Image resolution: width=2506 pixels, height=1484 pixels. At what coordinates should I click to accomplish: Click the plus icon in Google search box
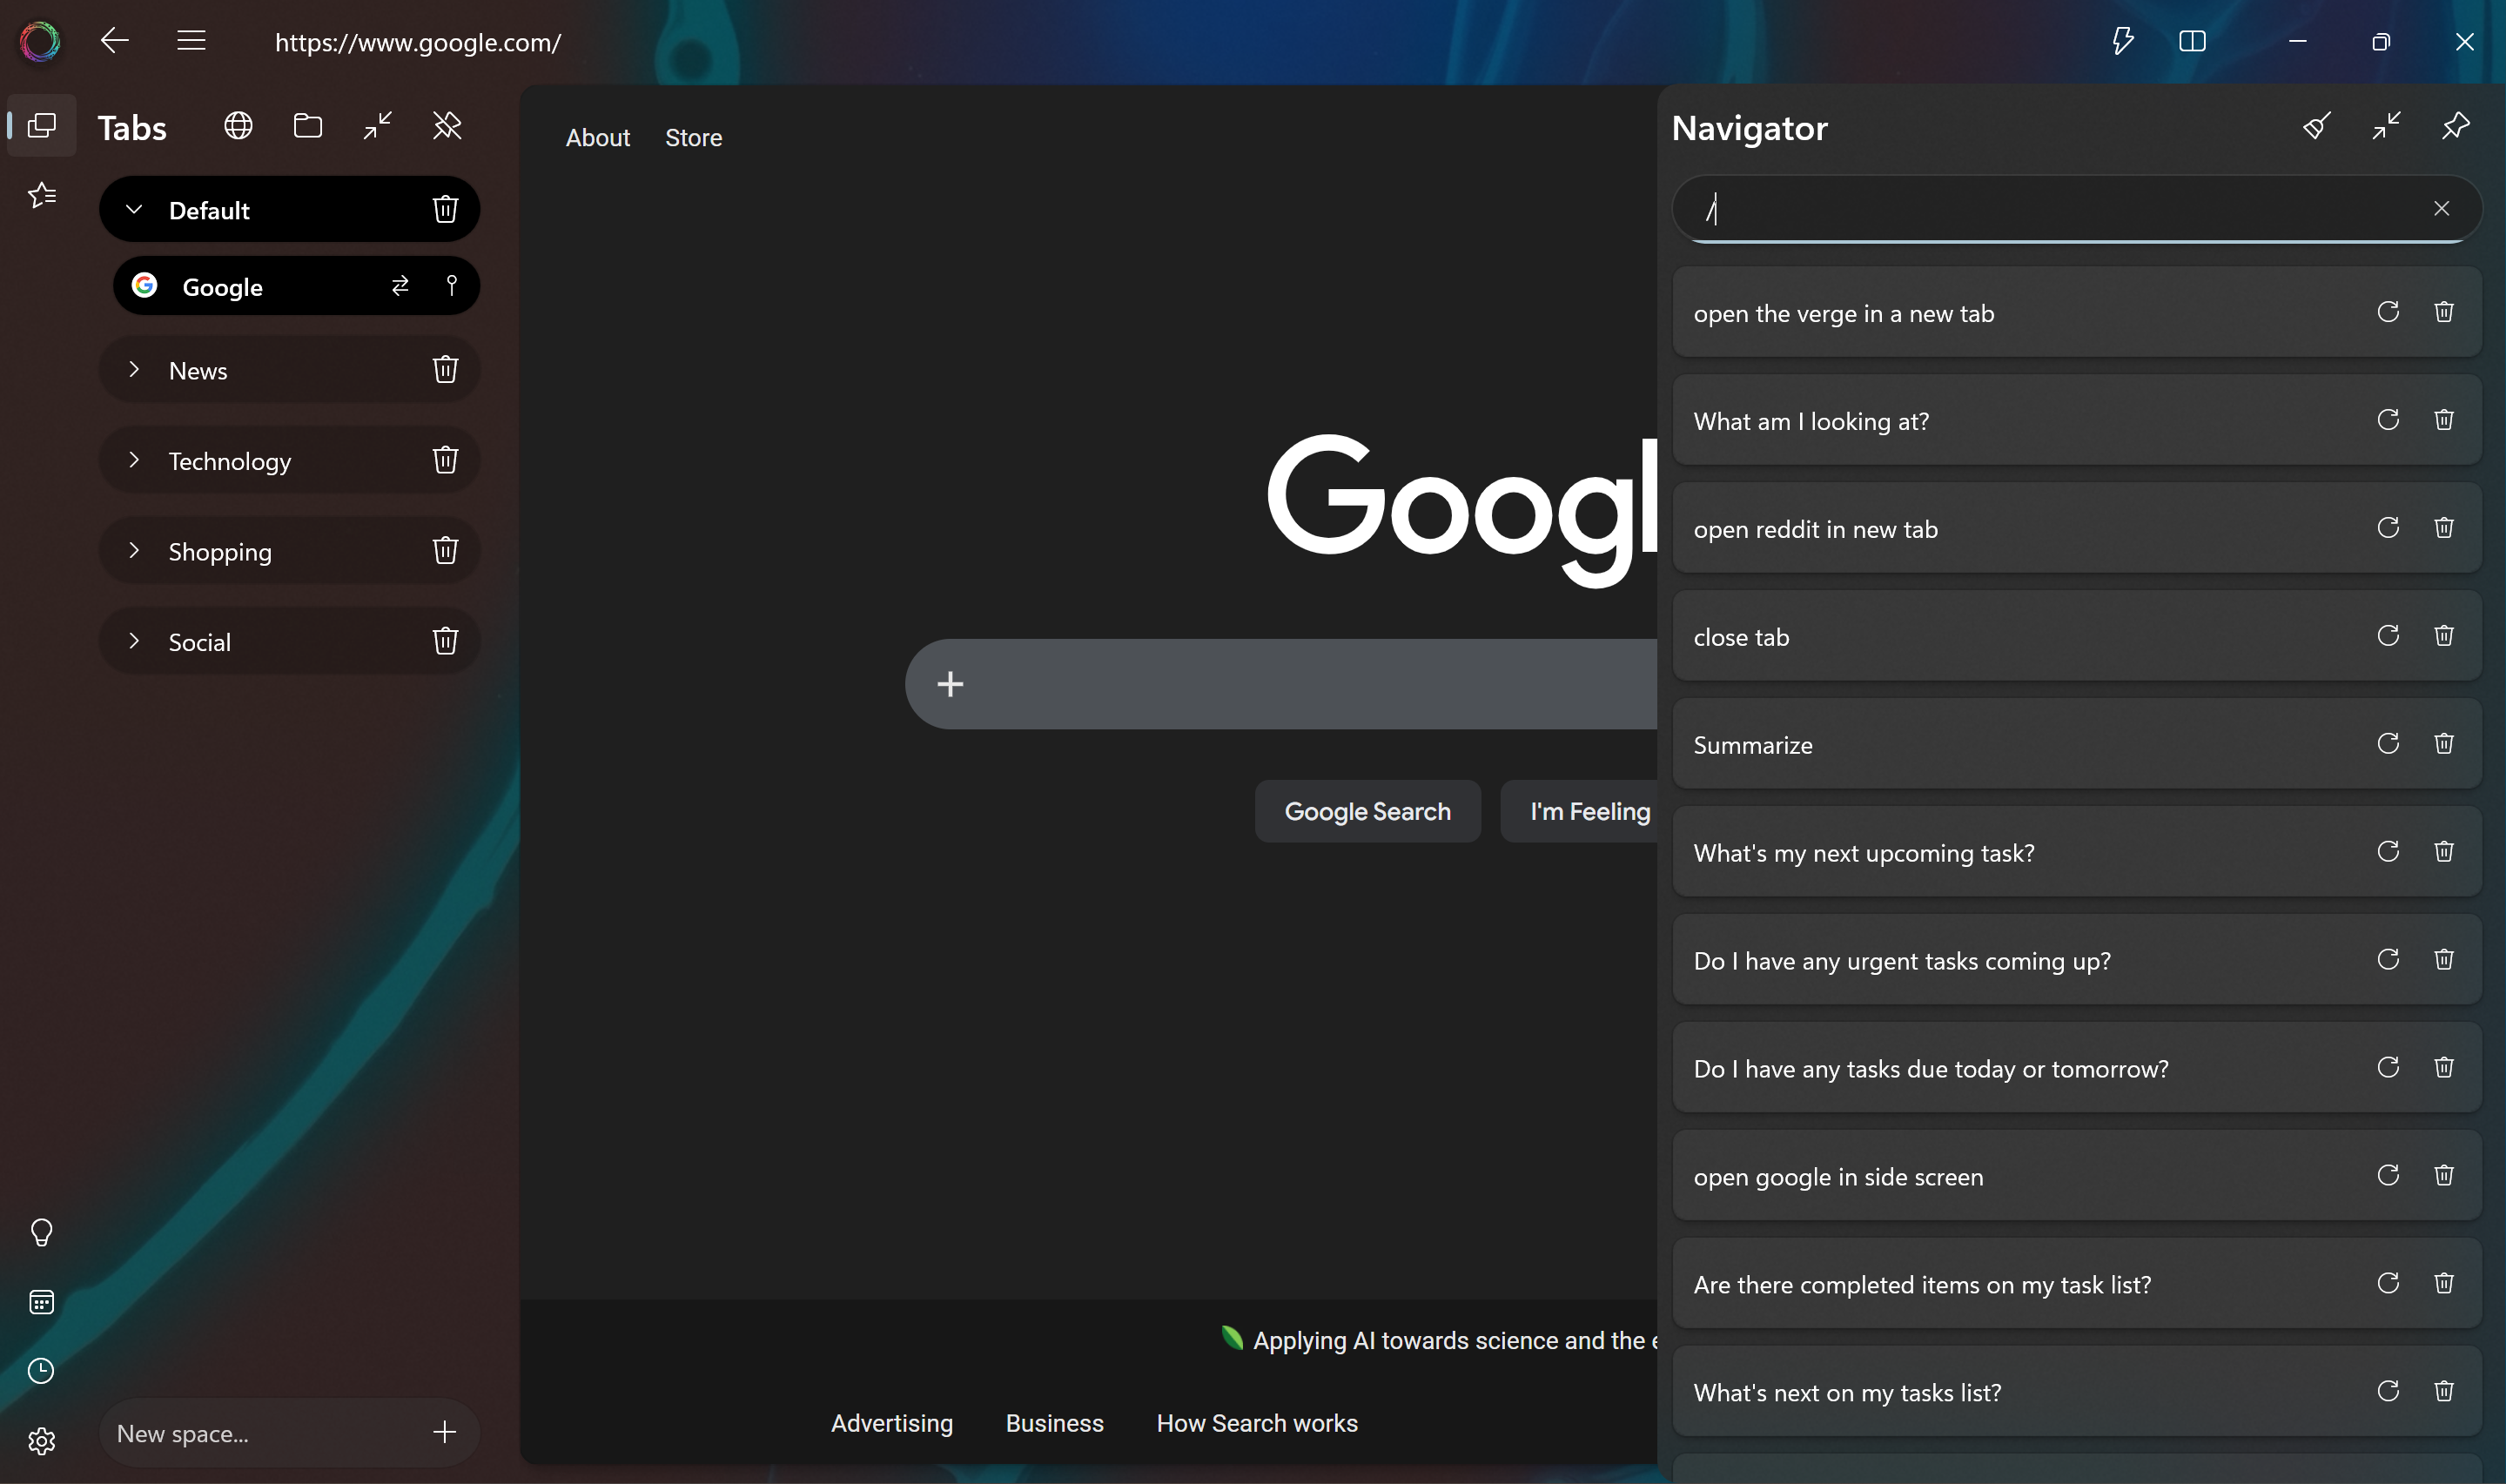tap(950, 684)
